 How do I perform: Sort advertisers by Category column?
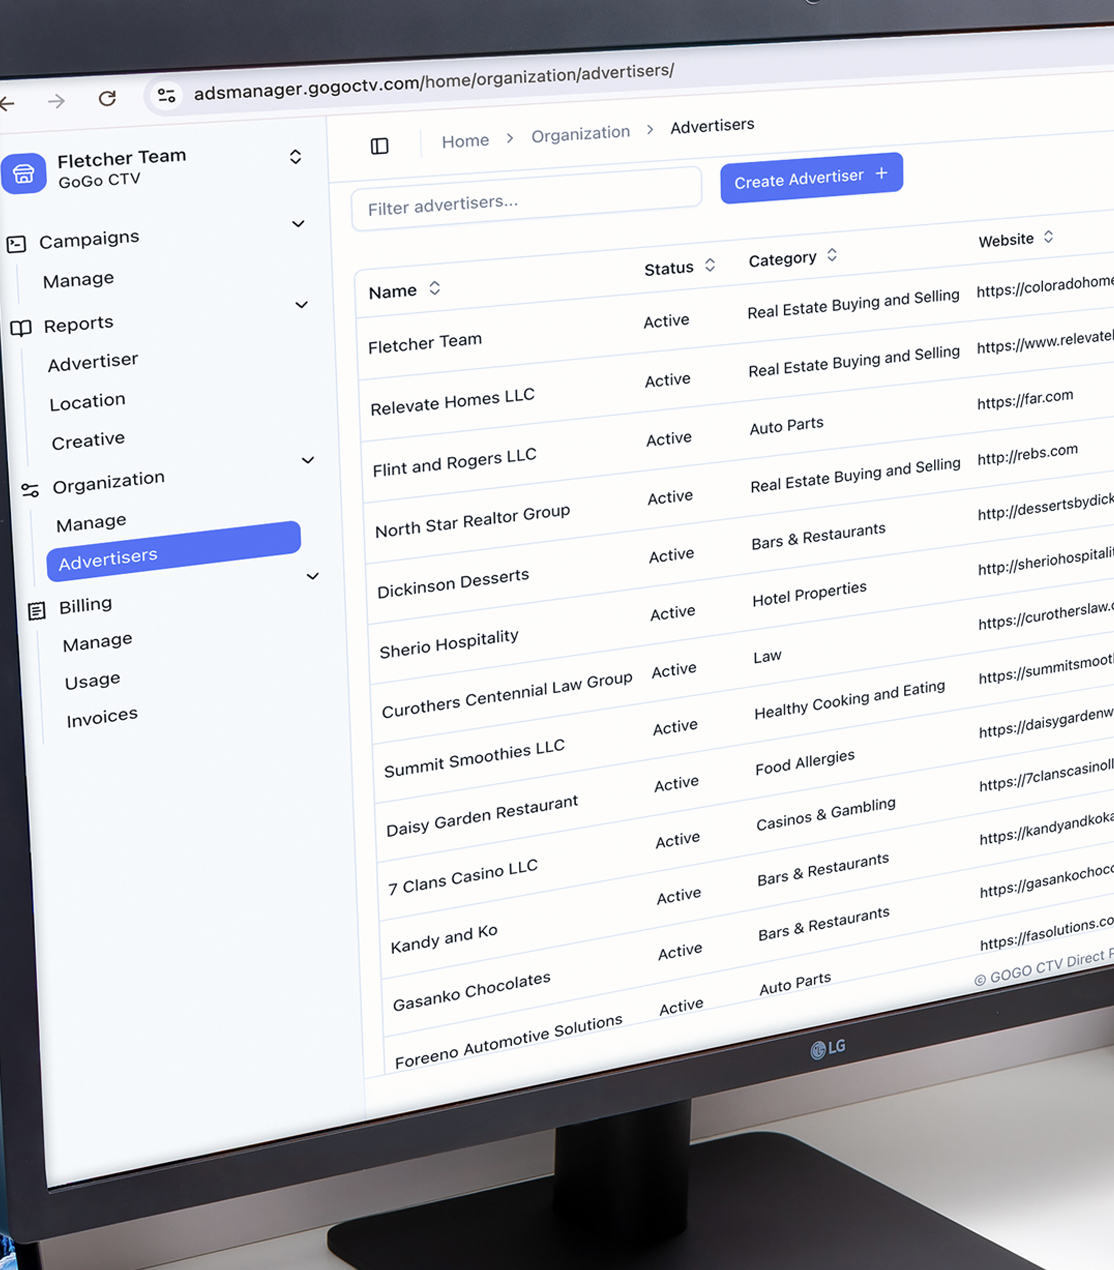click(x=832, y=256)
